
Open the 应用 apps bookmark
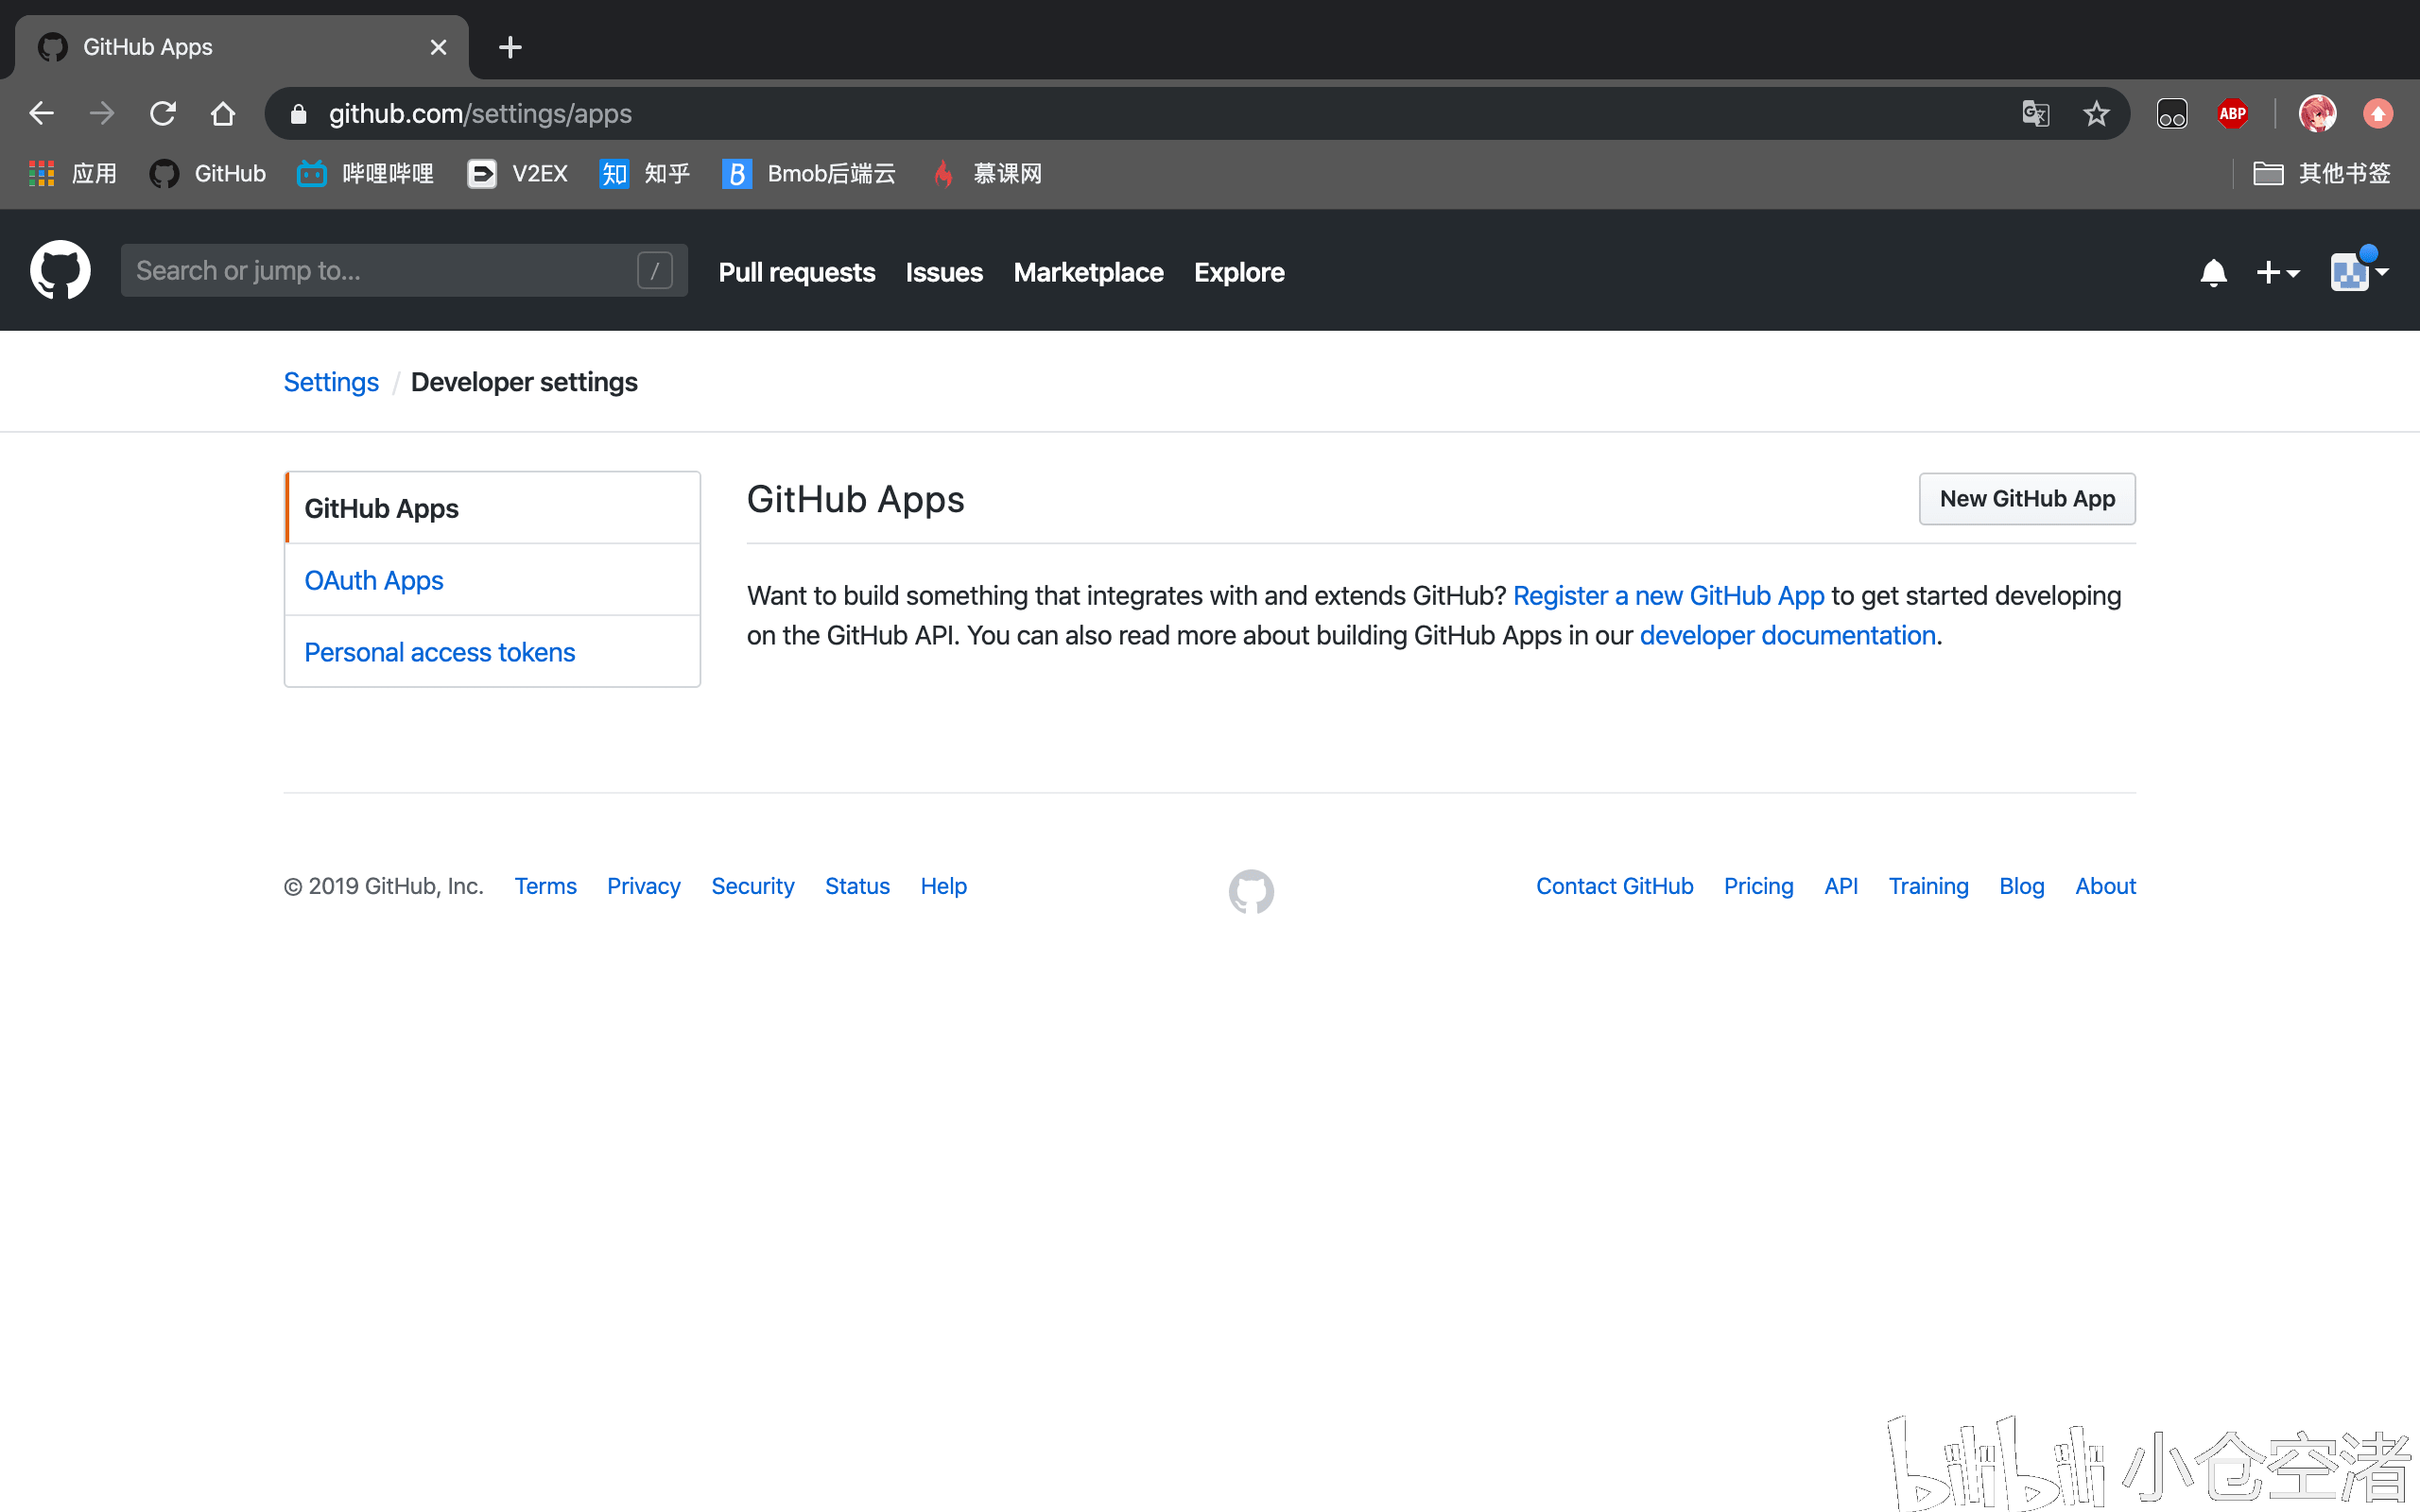(x=73, y=174)
